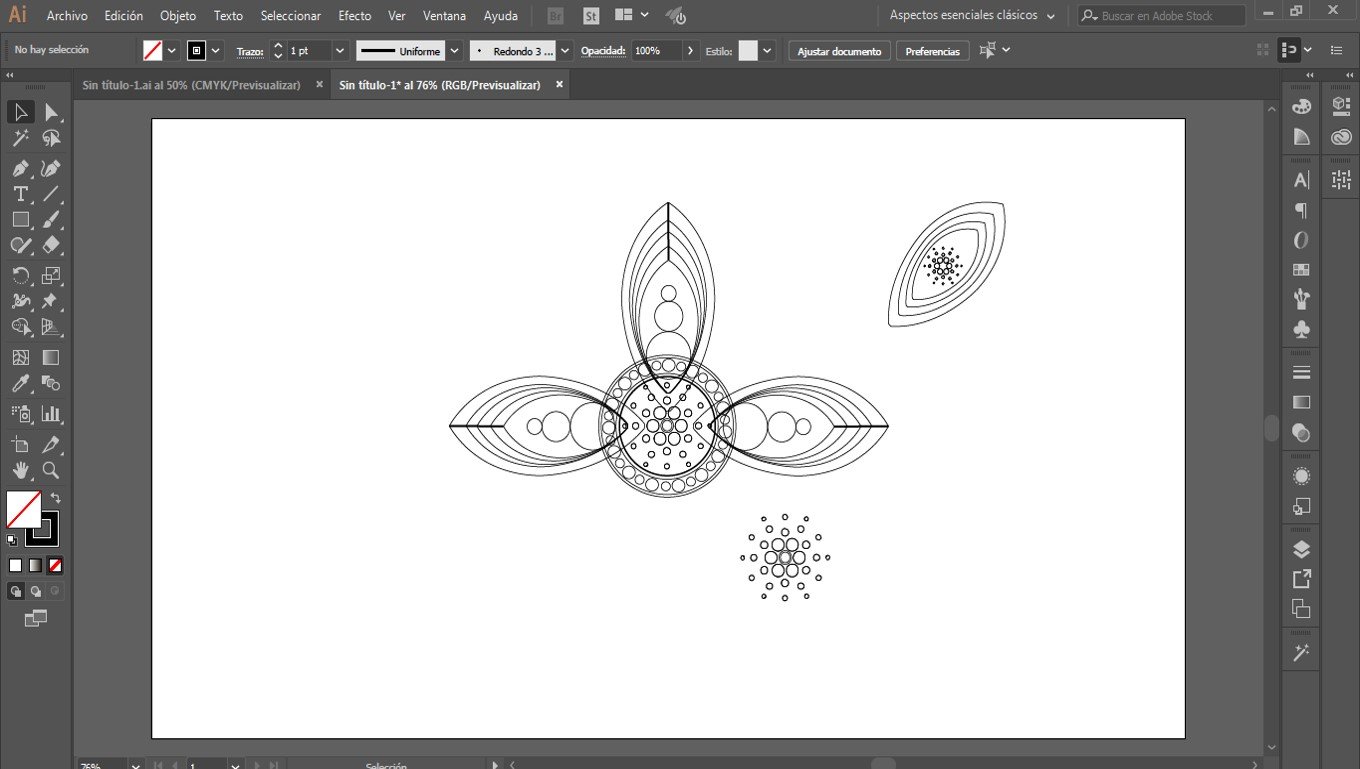Open Aspectos esenciales clásicos workspace dropdown

tap(972, 16)
